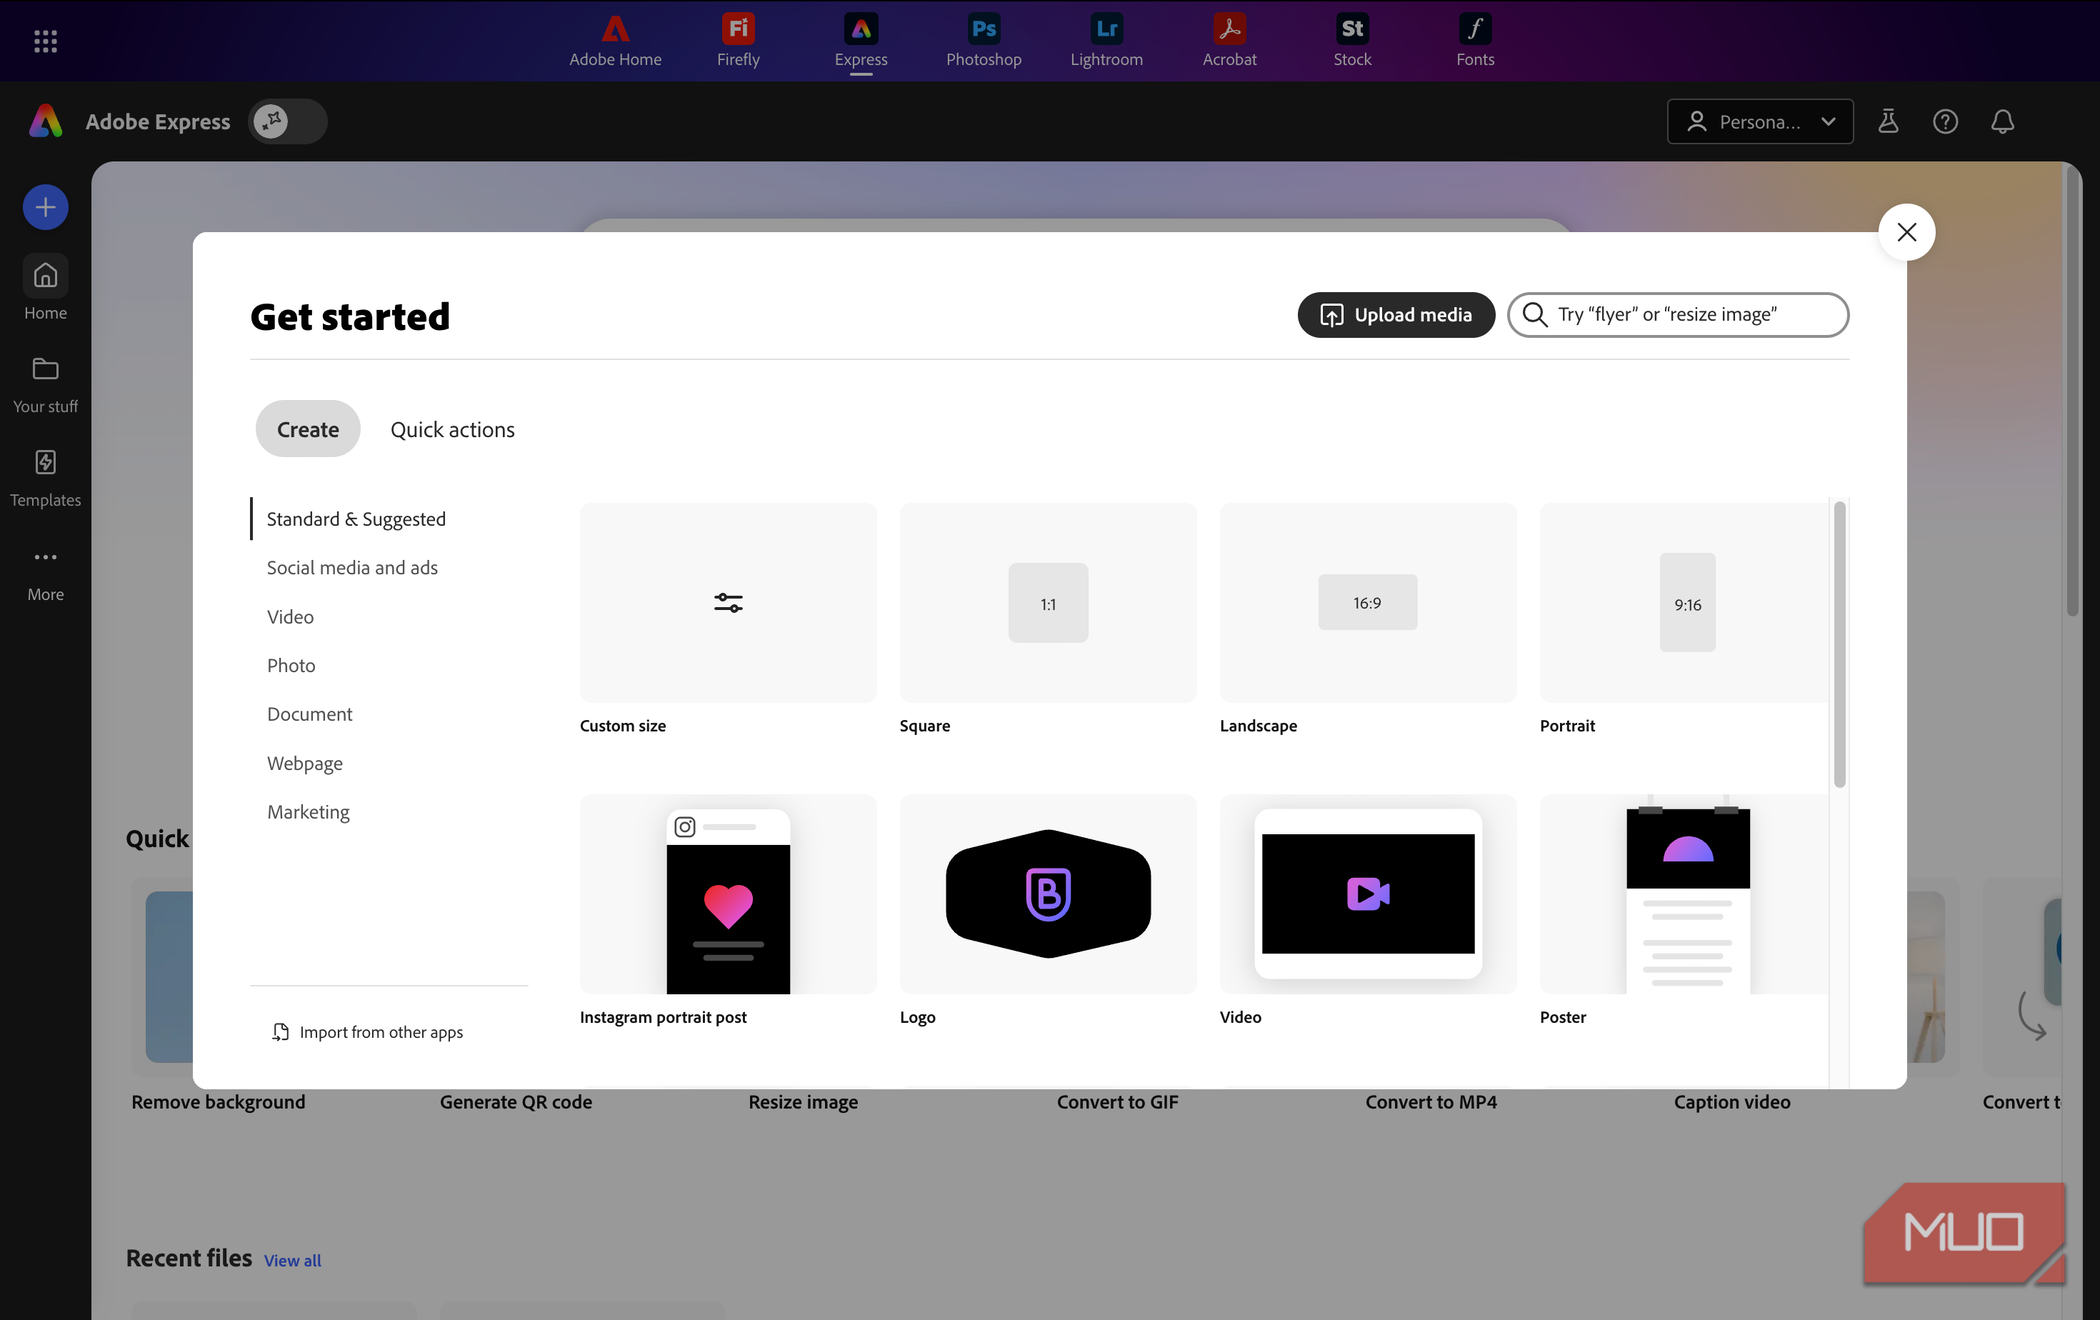The image size is (2100, 1320).
Task: Click the search field in Get started
Action: (1678, 315)
